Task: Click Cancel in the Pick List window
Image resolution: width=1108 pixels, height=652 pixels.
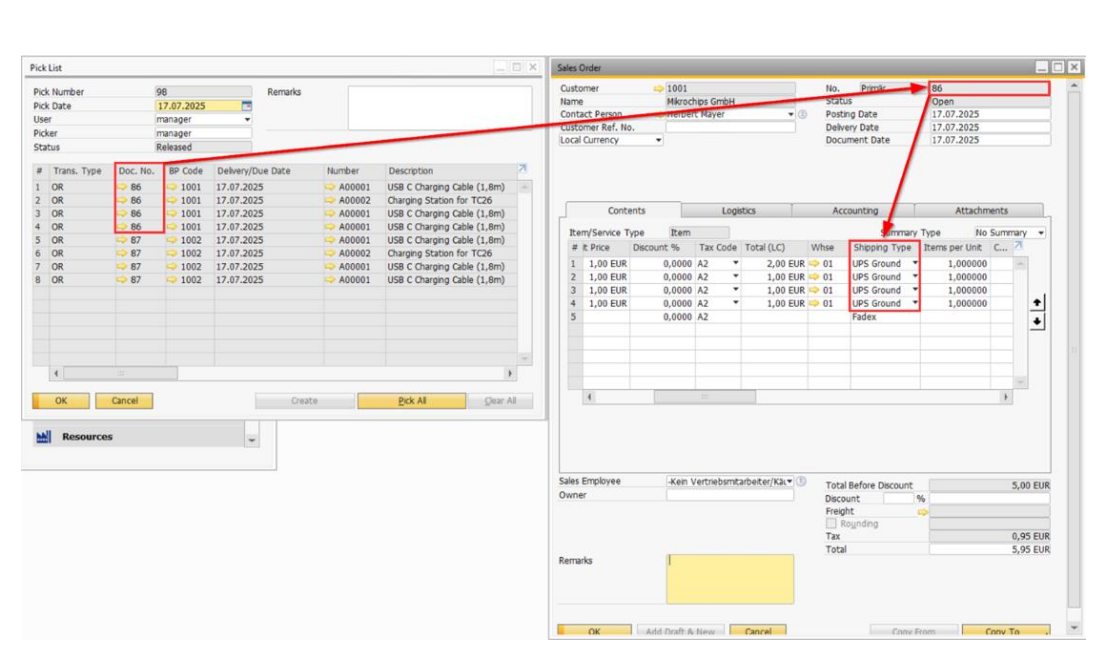Action: tap(125, 401)
